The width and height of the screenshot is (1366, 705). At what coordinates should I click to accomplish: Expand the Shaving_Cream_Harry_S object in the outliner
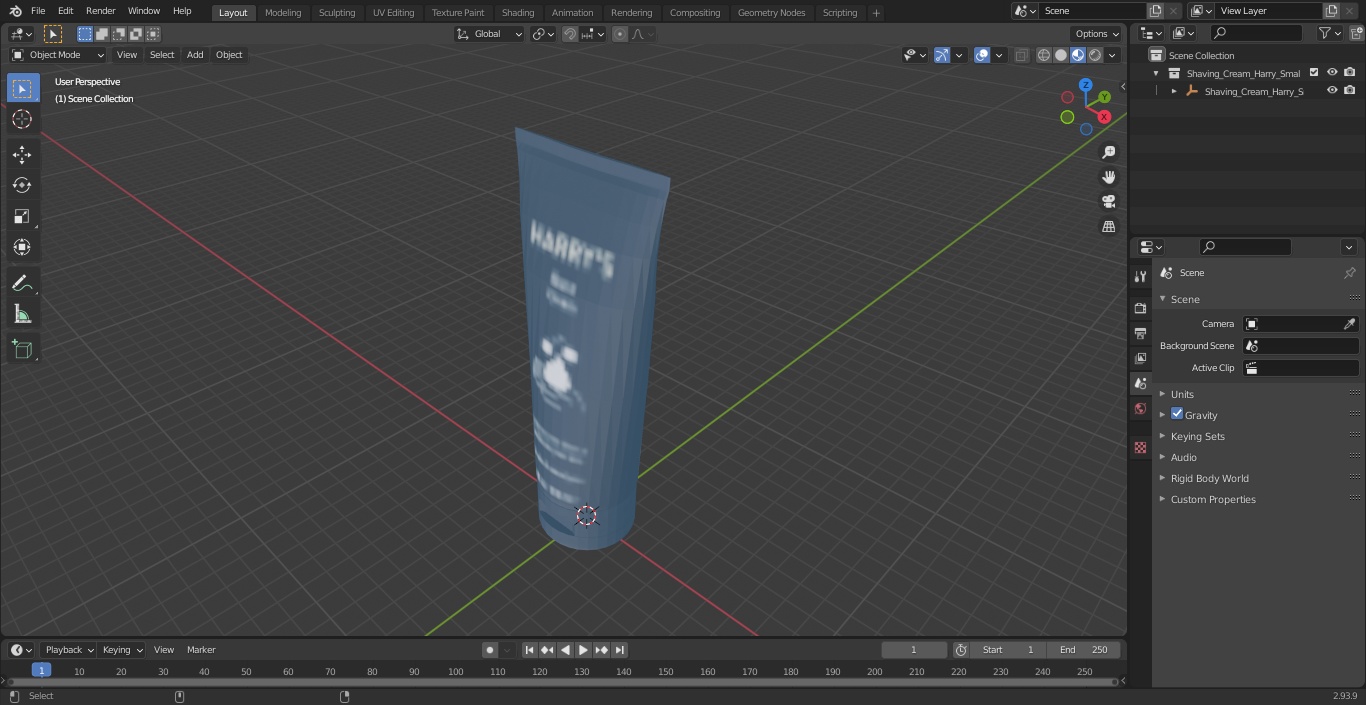1174,91
